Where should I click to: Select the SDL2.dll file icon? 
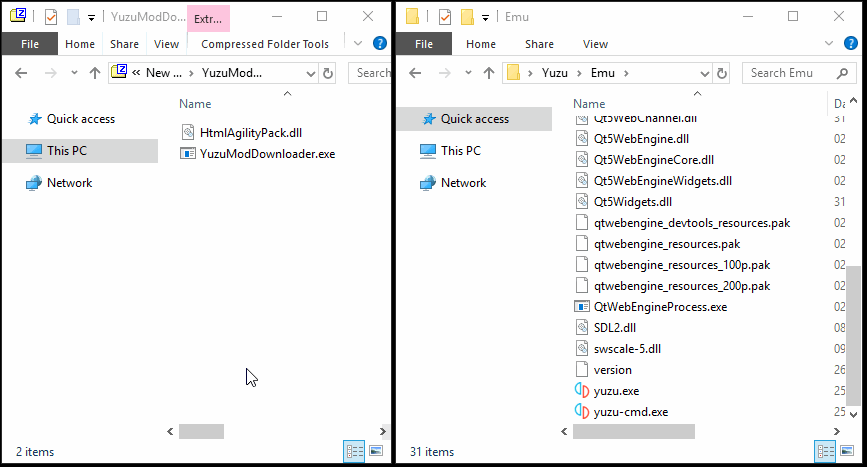point(582,327)
